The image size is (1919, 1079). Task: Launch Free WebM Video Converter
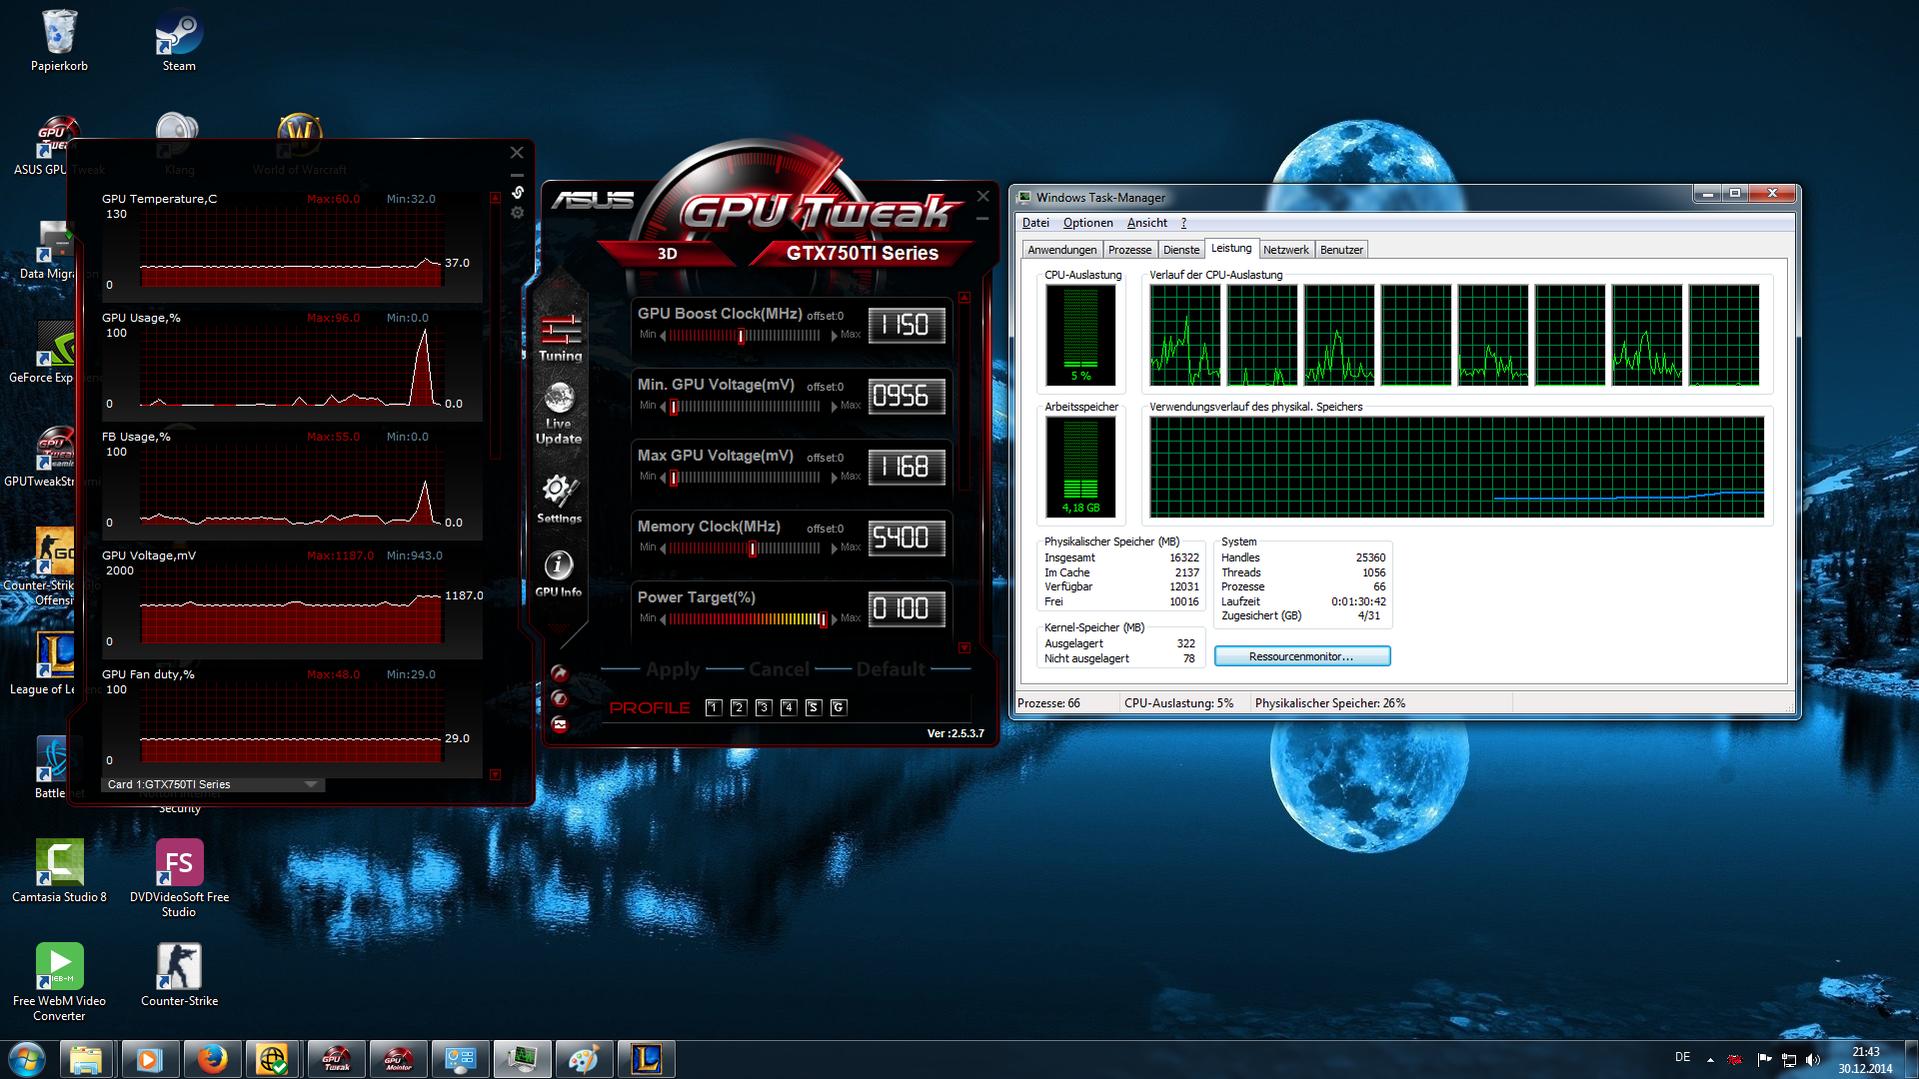click(59, 982)
